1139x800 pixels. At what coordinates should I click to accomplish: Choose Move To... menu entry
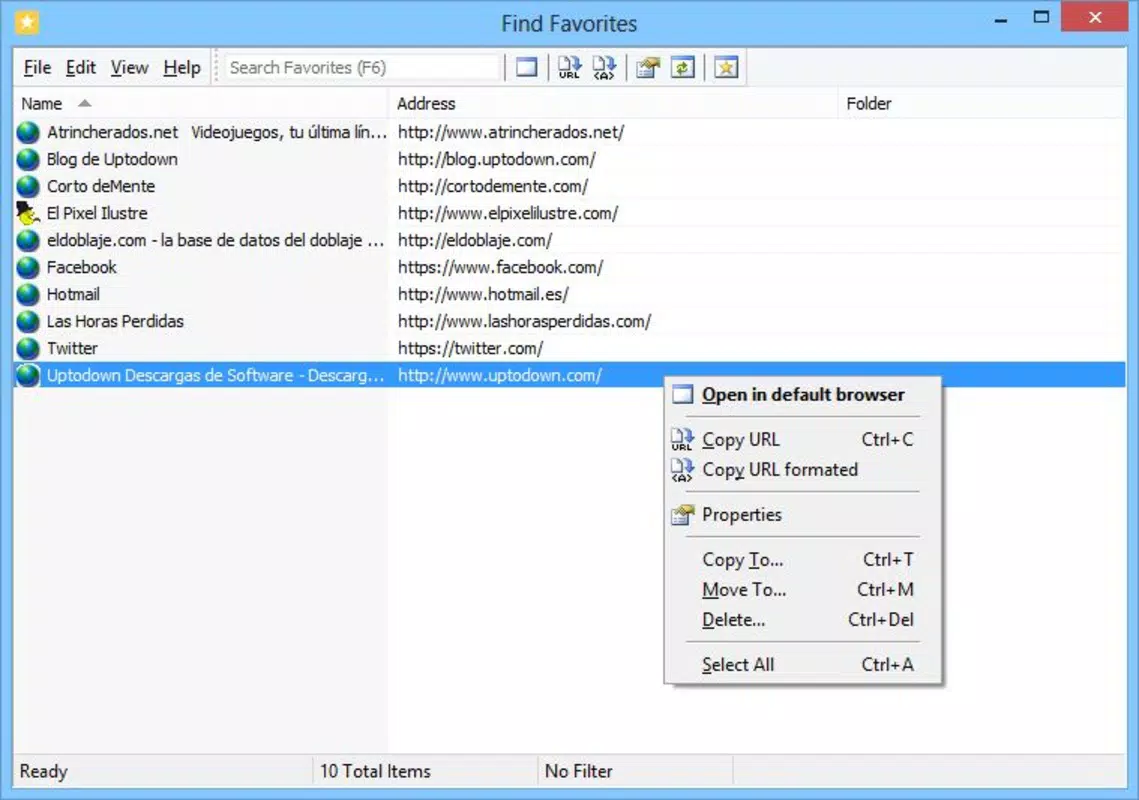pyautogui.click(x=803, y=589)
